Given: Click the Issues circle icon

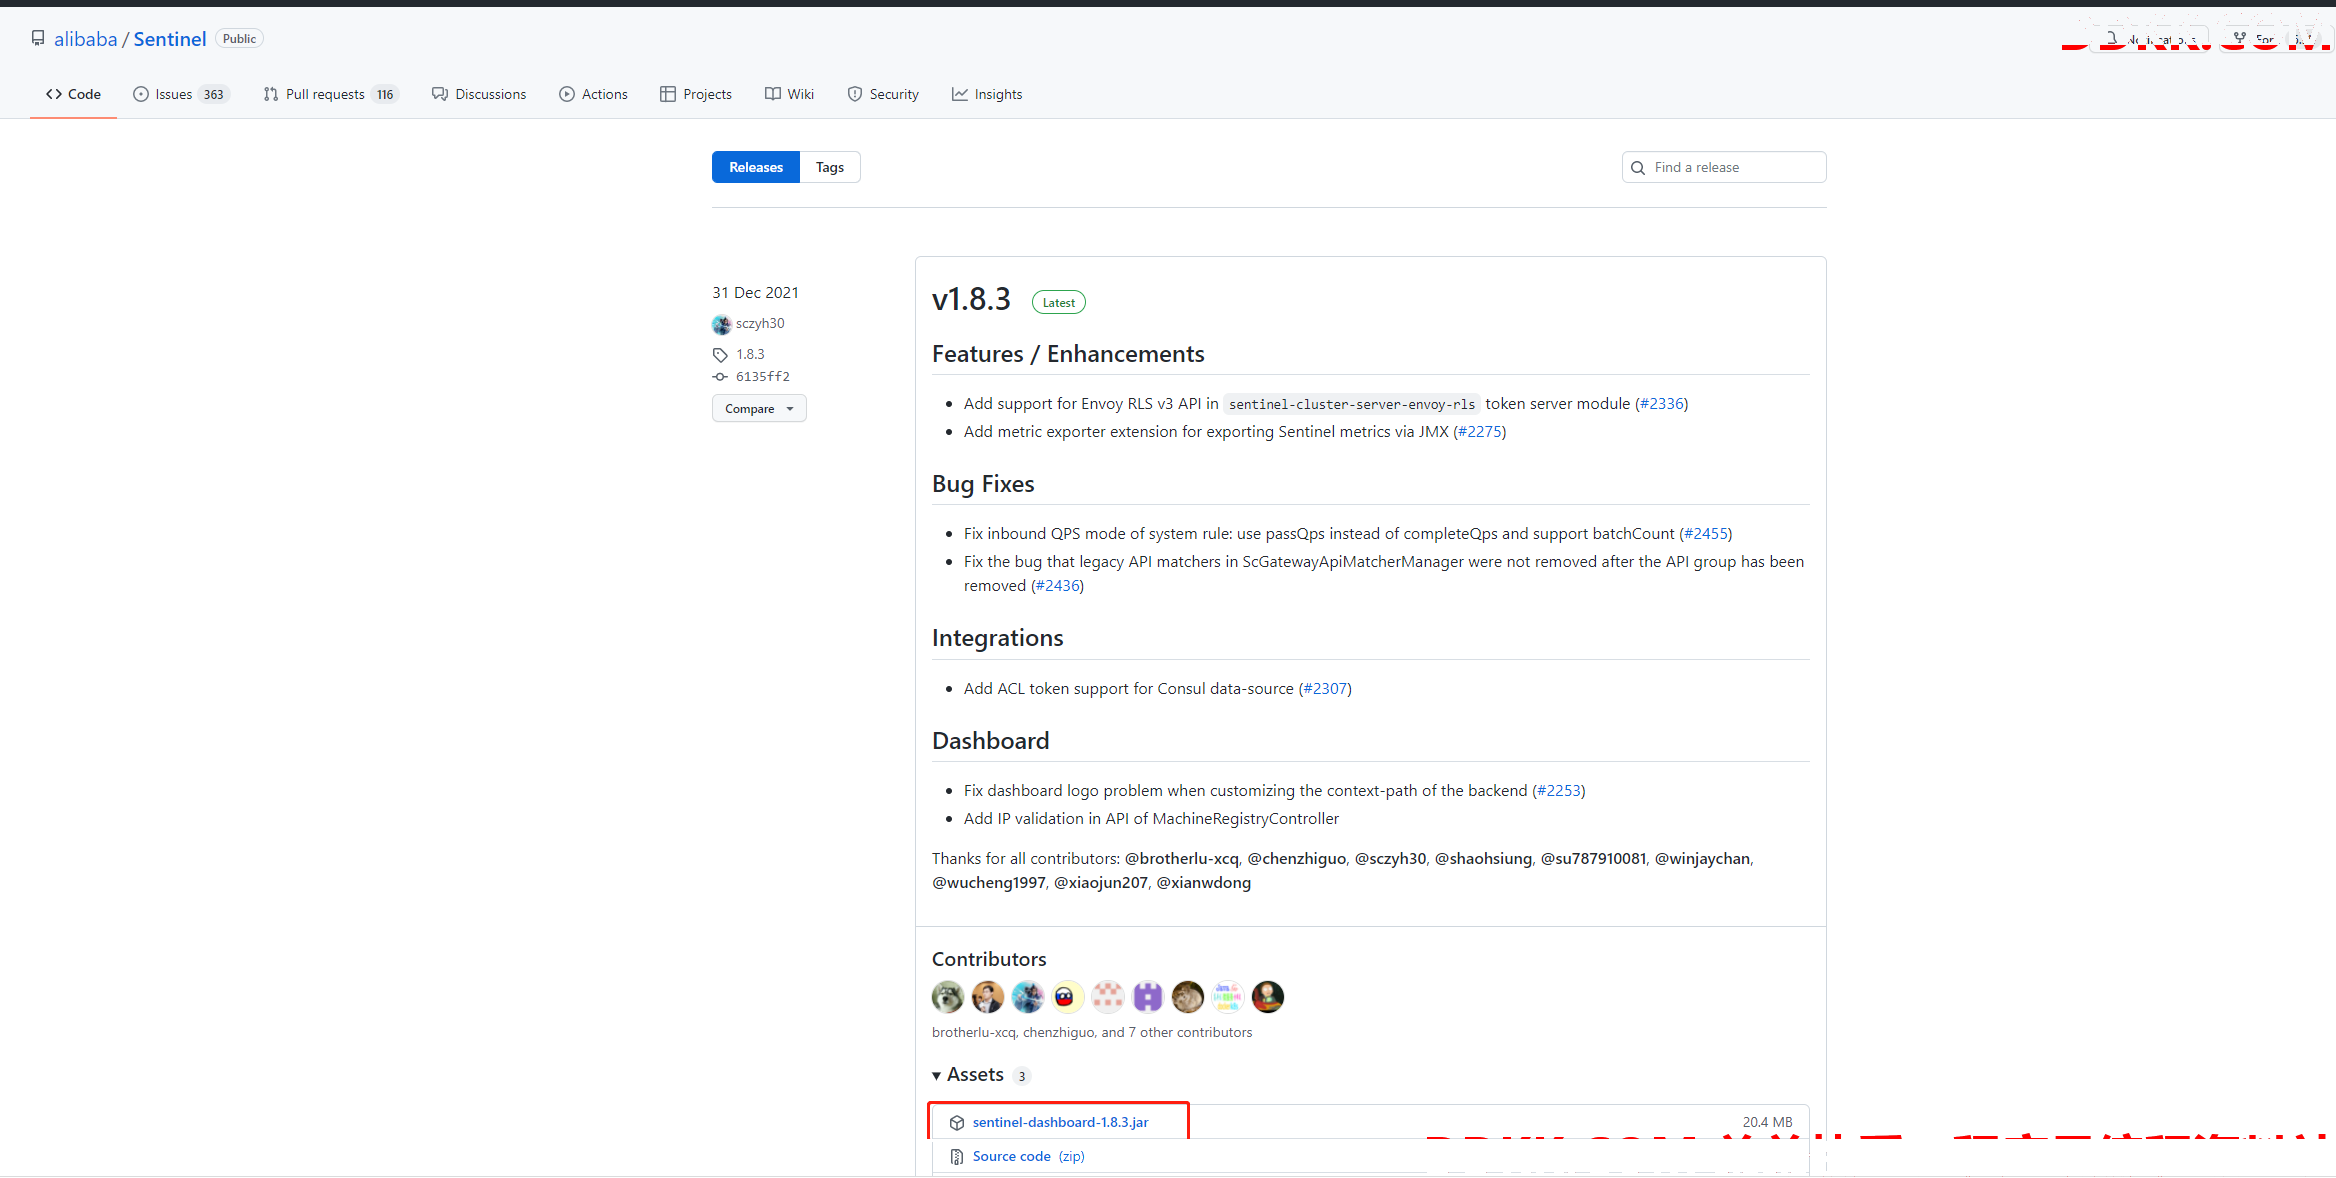Looking at the screenshot, I should click(141, 94).
